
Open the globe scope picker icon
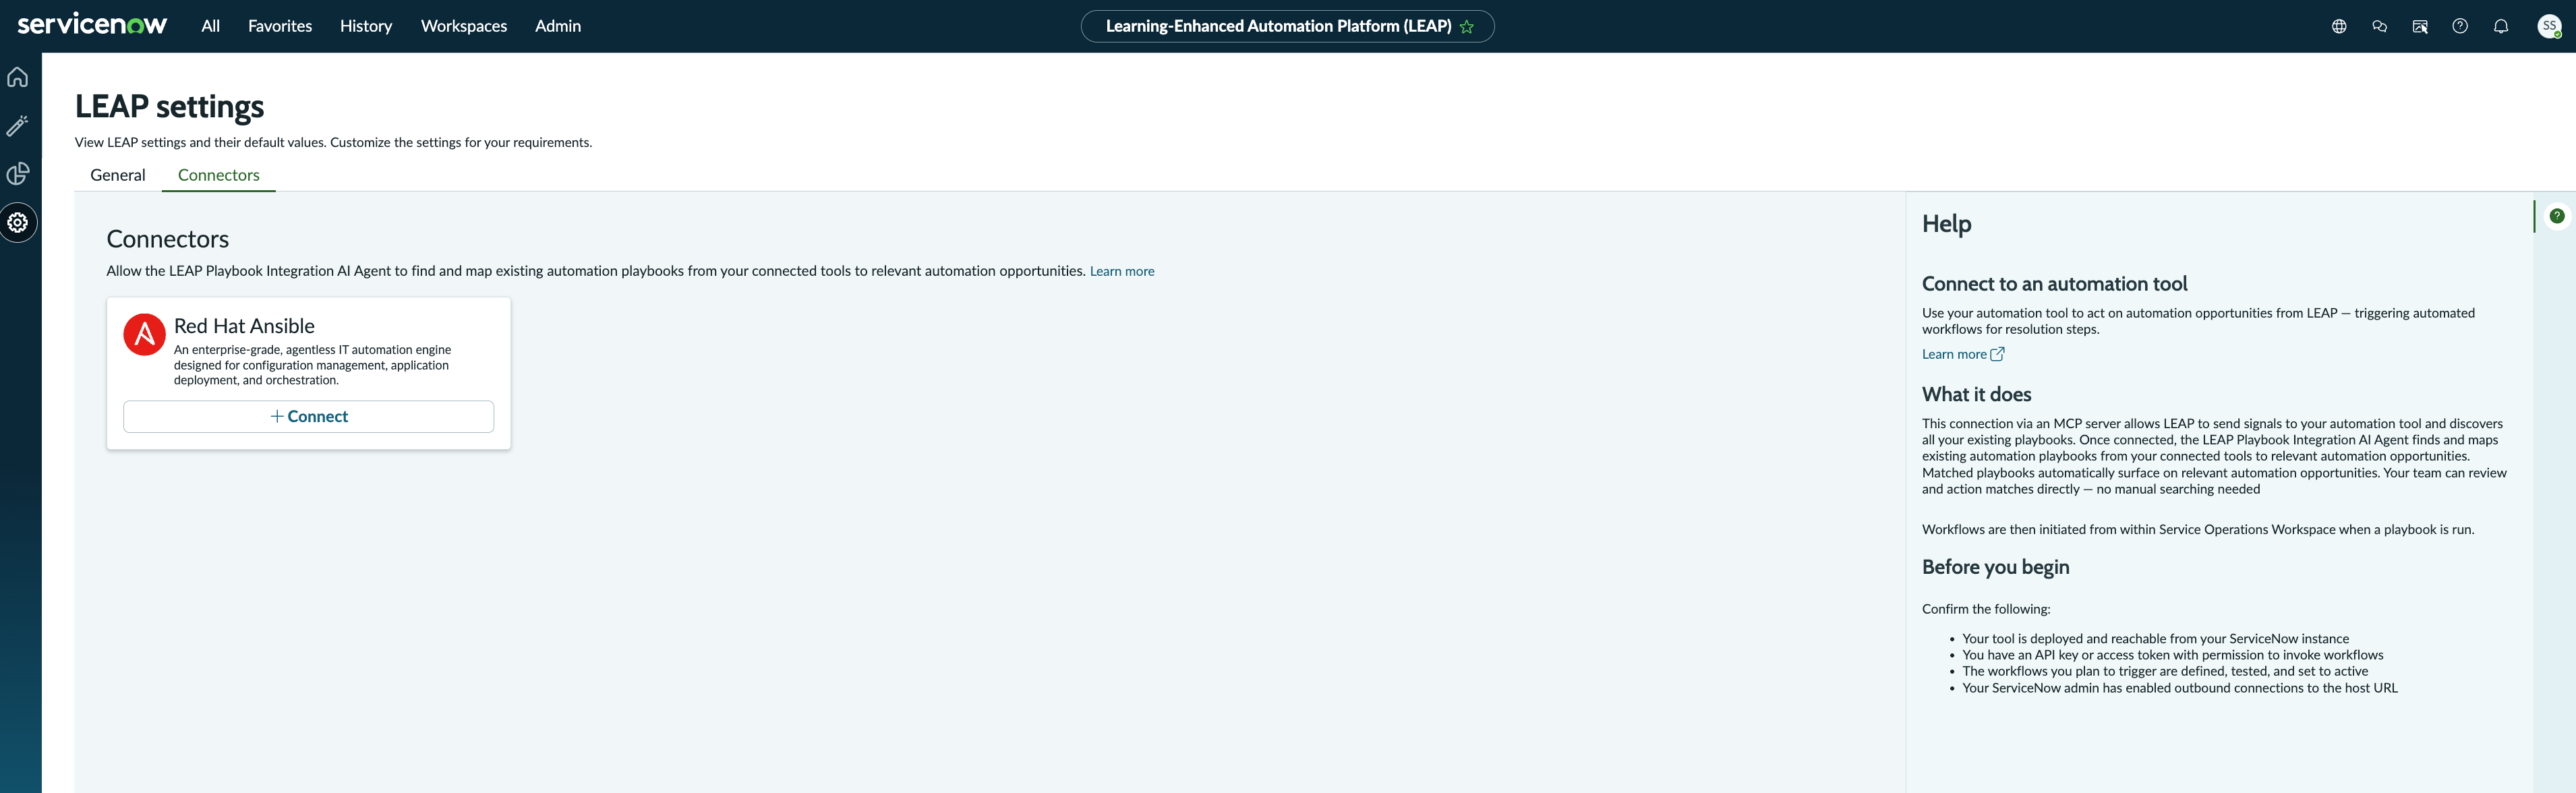point(2339,26)
